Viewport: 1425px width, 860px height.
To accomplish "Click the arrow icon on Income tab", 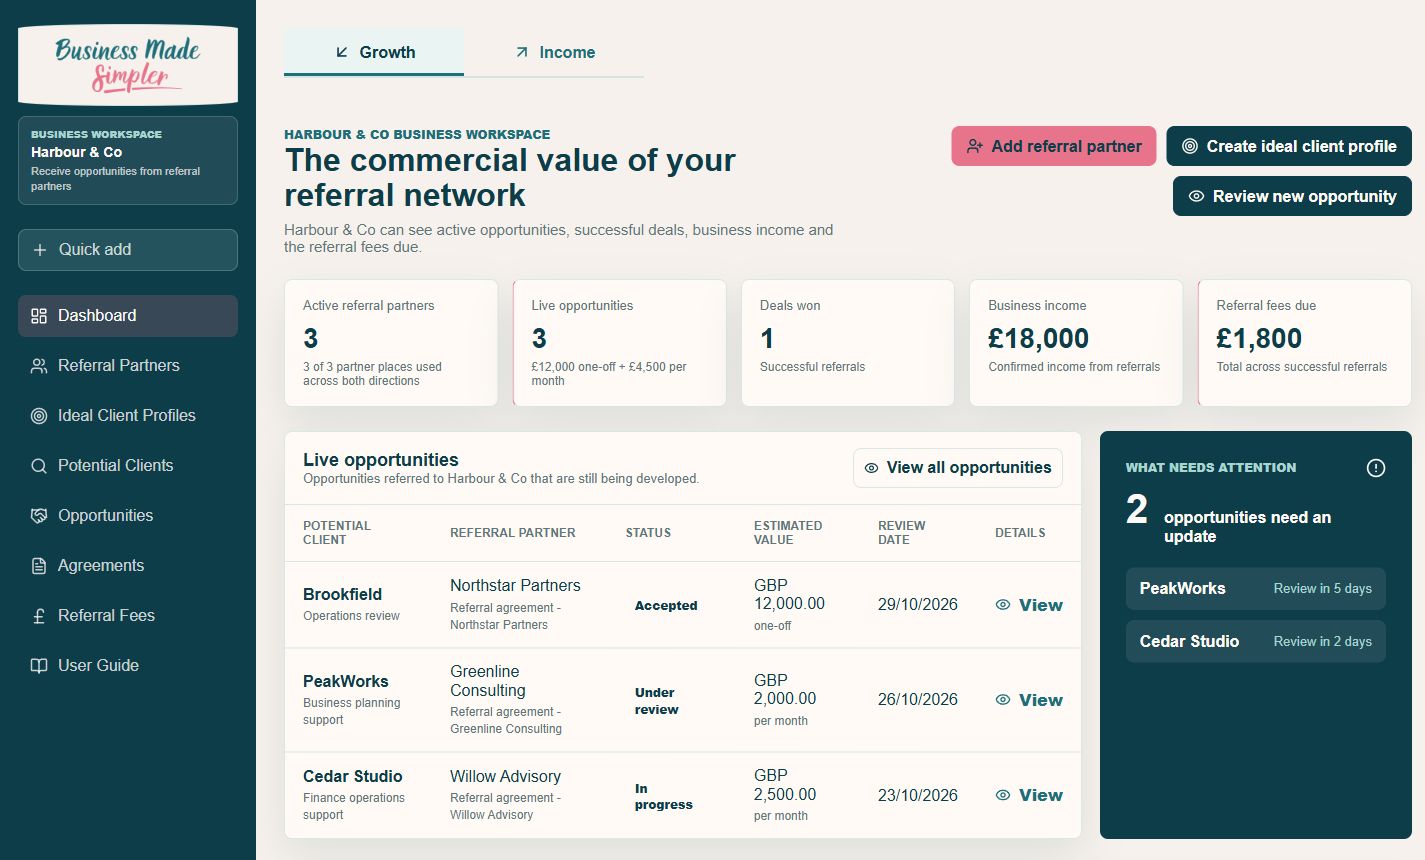I will (522, 52).
